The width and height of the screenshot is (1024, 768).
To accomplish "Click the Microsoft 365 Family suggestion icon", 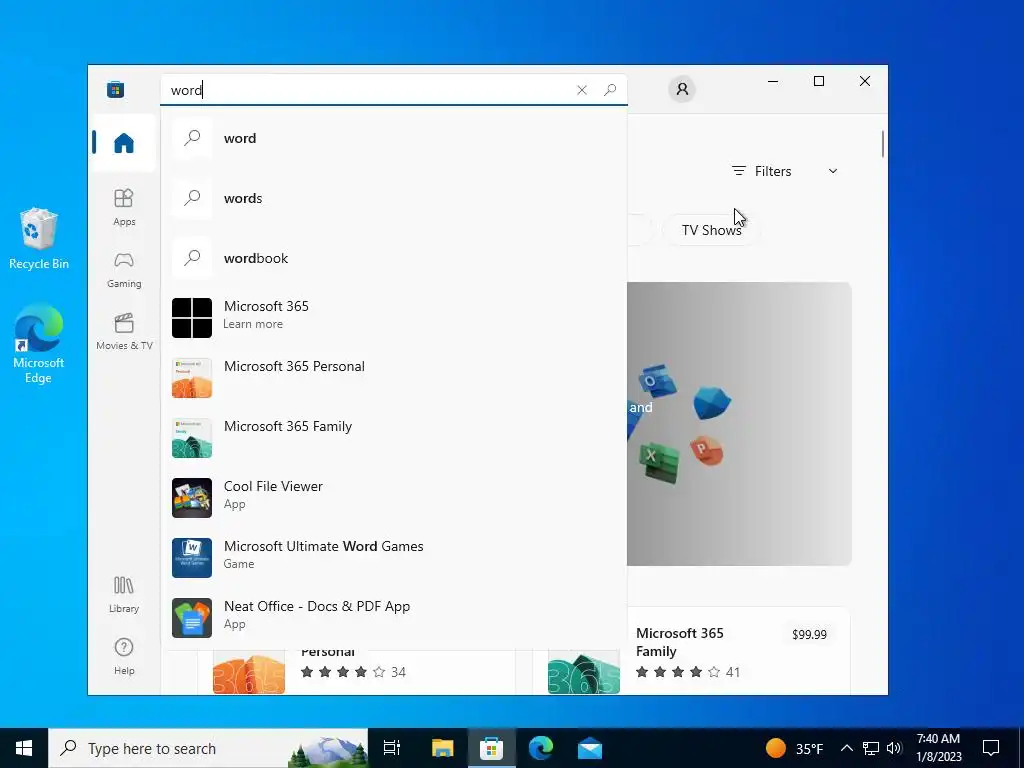I will click(x=192, y=438).
